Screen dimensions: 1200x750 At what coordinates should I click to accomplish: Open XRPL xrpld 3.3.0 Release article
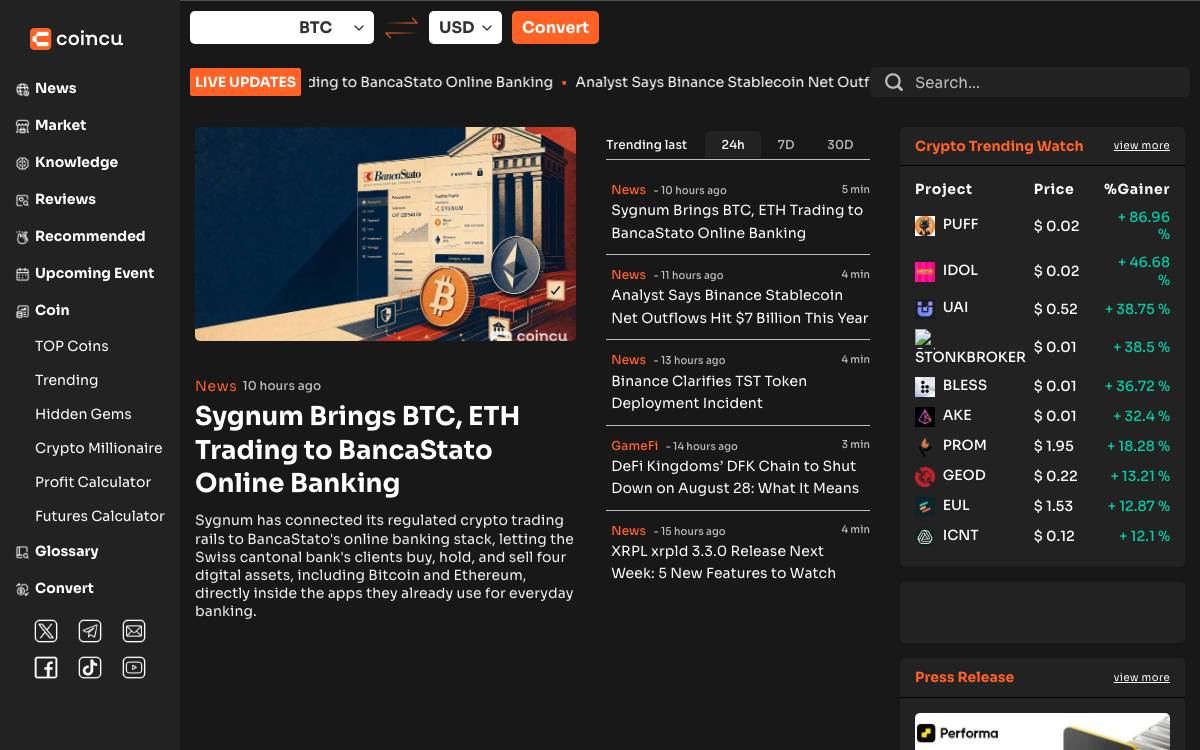point(723,562)
